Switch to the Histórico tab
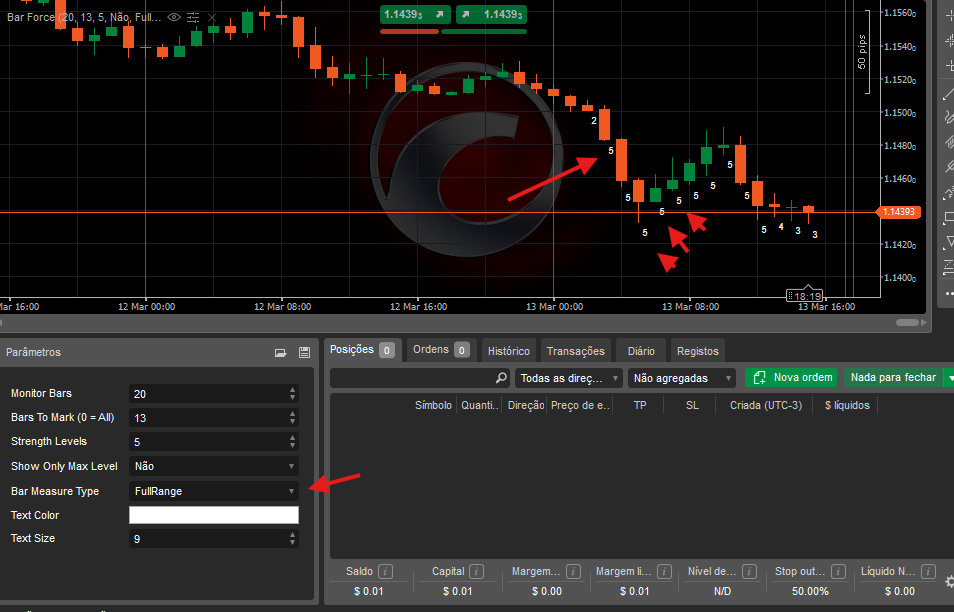Viewport: 954px width, 612px height. tap(508, 351)
